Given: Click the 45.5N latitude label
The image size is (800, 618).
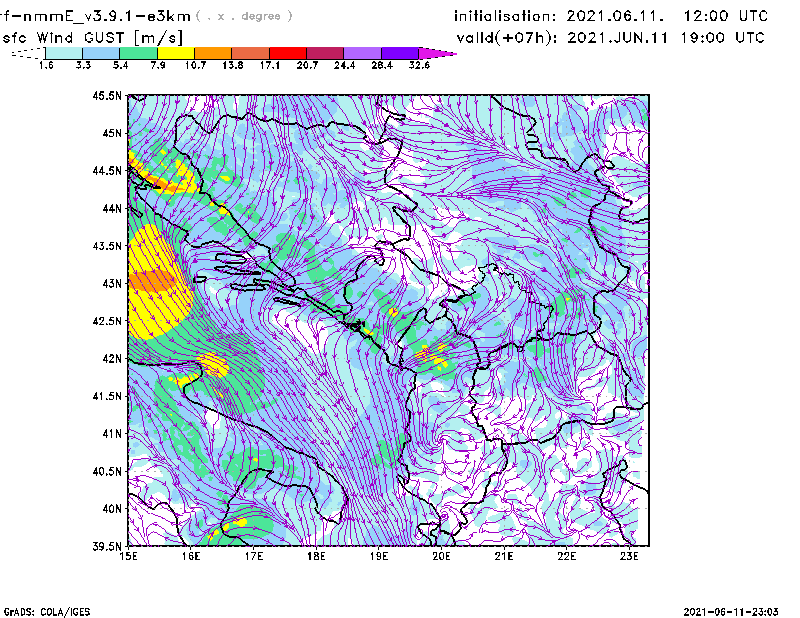Looking at the screenshot, I should [107, 95].
